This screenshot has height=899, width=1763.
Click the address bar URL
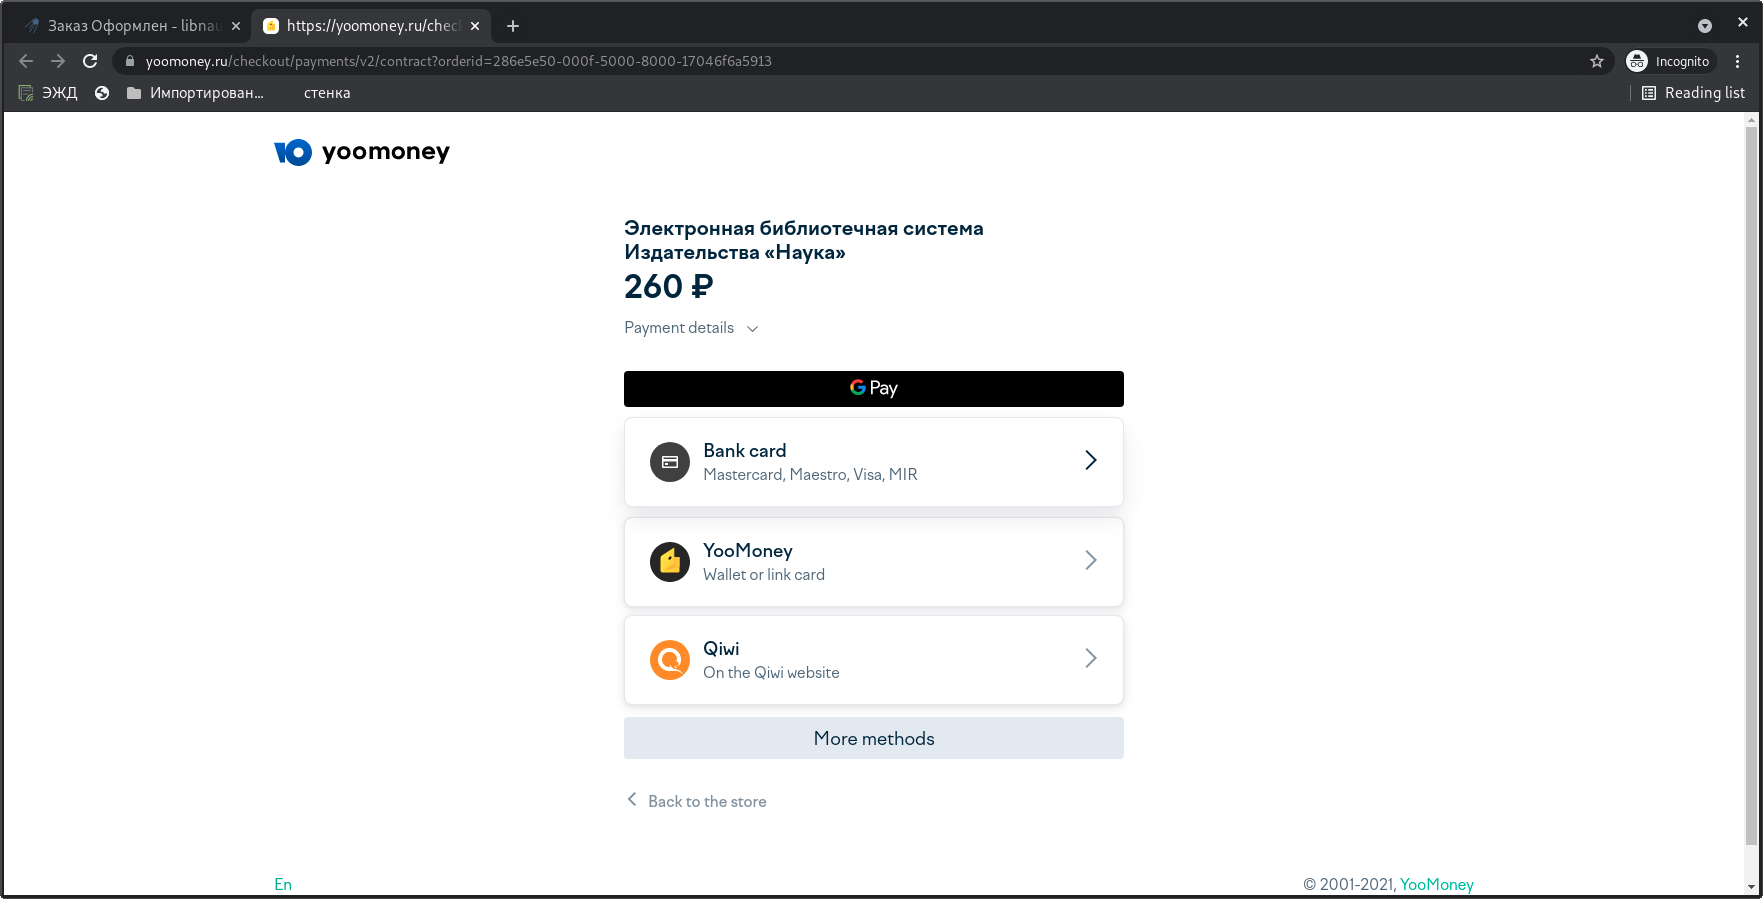[459, 61]
